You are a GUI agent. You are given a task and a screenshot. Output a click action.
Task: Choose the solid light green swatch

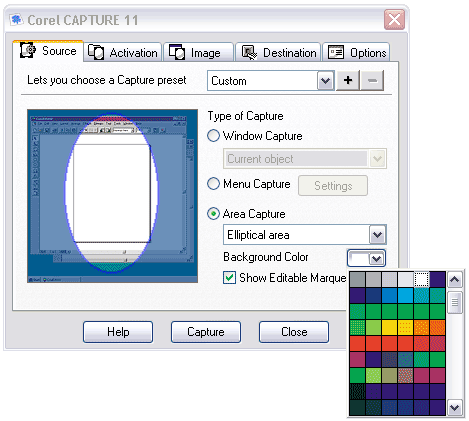[373, 327]
